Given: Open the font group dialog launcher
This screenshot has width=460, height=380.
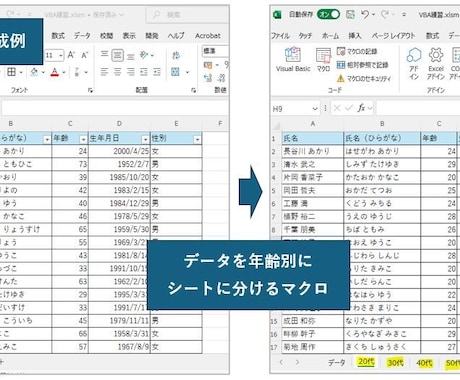Looking at the screenshot, I should click(90, 90).
